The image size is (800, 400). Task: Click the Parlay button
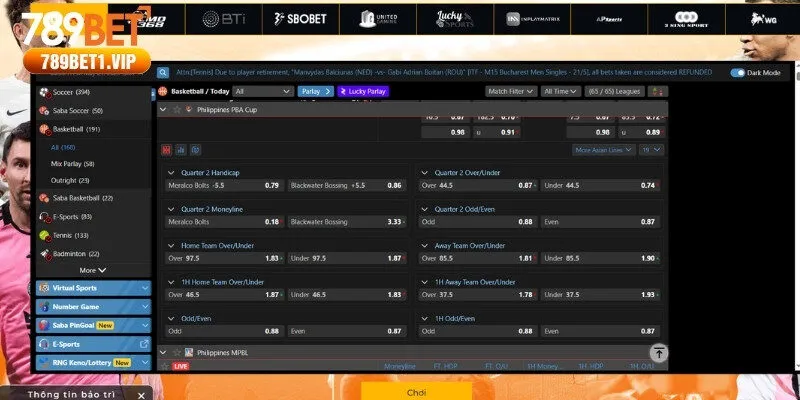pyautogui.click(x=315, y=91)
